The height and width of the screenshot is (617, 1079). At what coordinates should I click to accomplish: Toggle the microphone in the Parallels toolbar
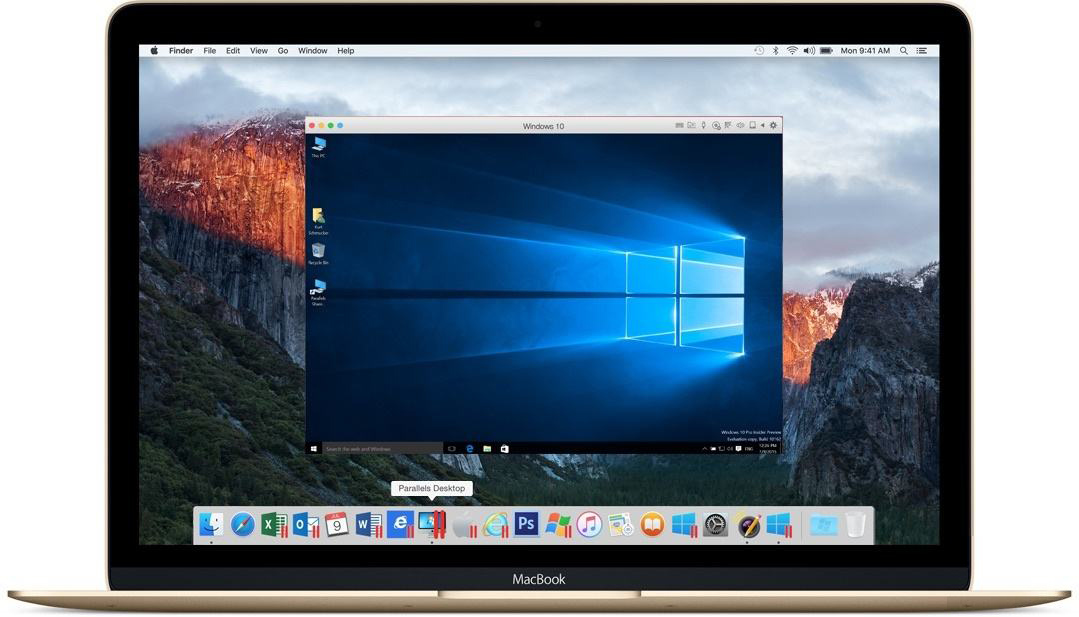pyautogui.click(x=705, y=125)
